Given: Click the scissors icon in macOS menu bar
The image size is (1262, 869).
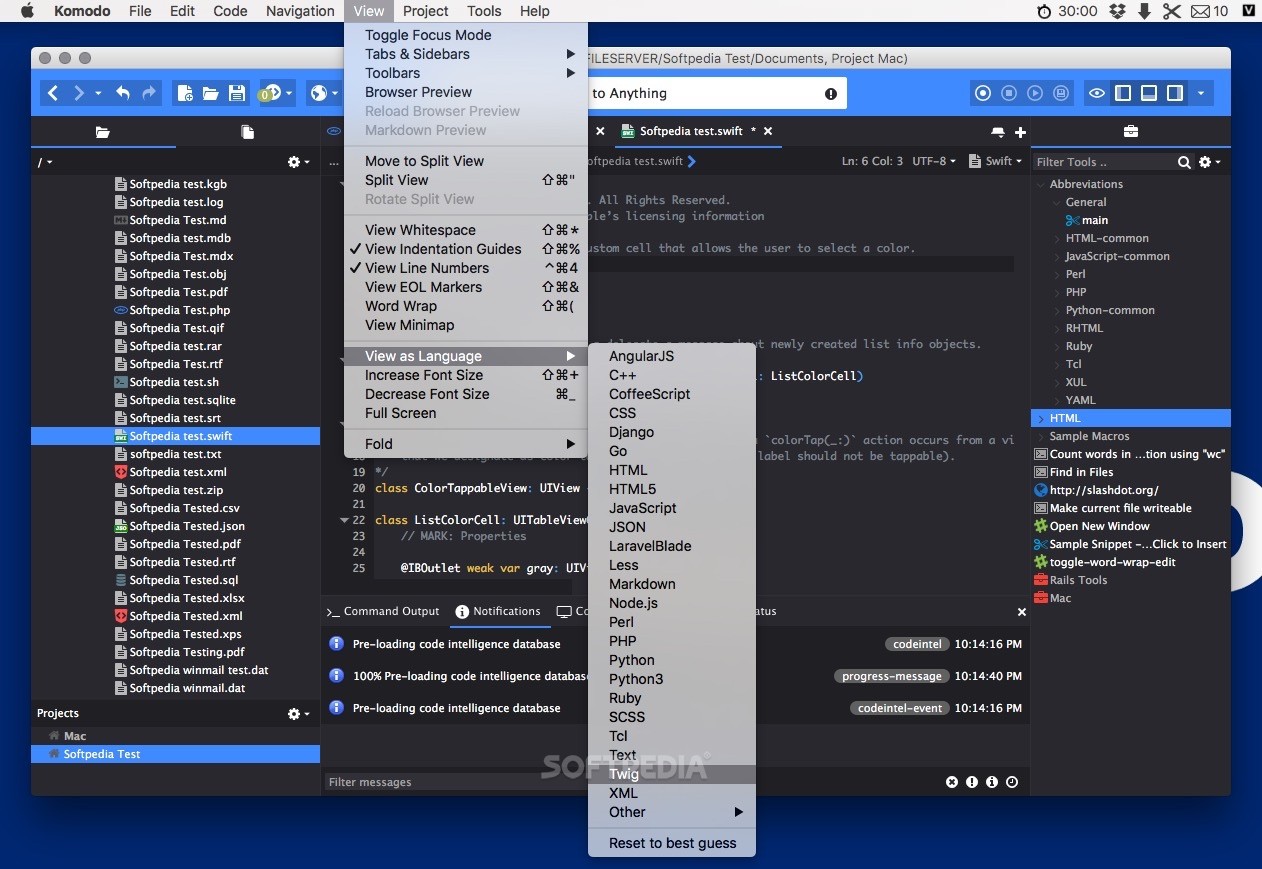Looking at the screenshot, I should (1172, 11).
